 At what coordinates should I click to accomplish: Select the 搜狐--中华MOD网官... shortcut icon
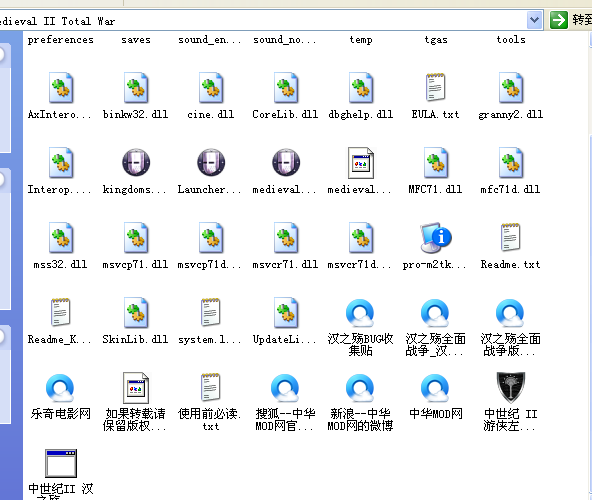[x=285, y=388]
